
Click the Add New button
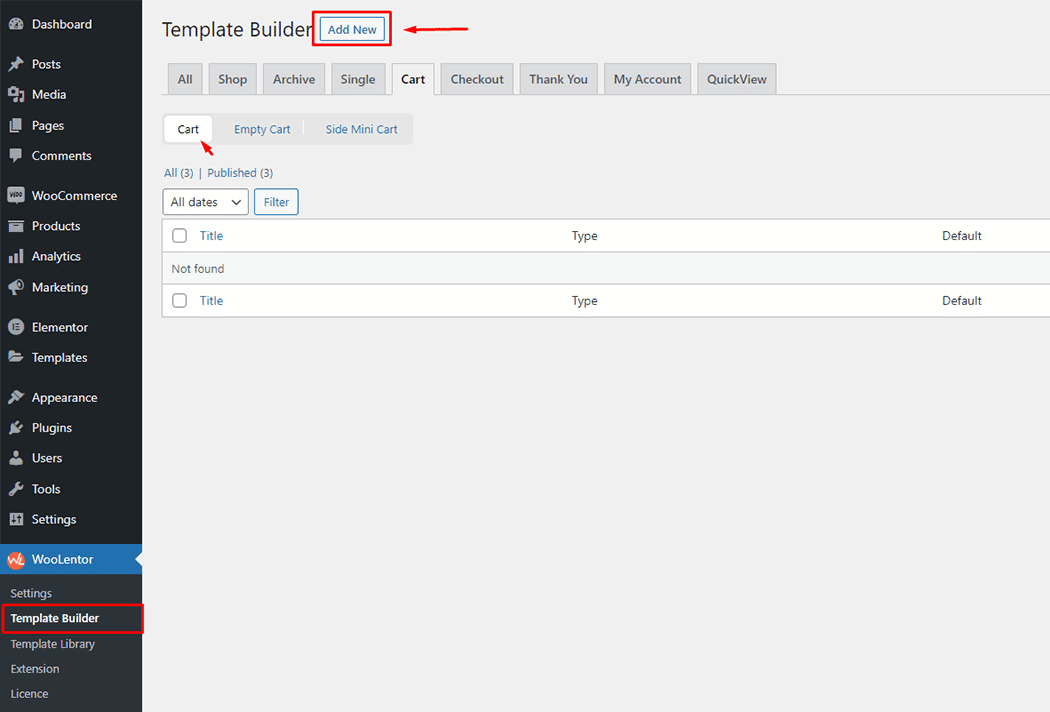[351, 29]
